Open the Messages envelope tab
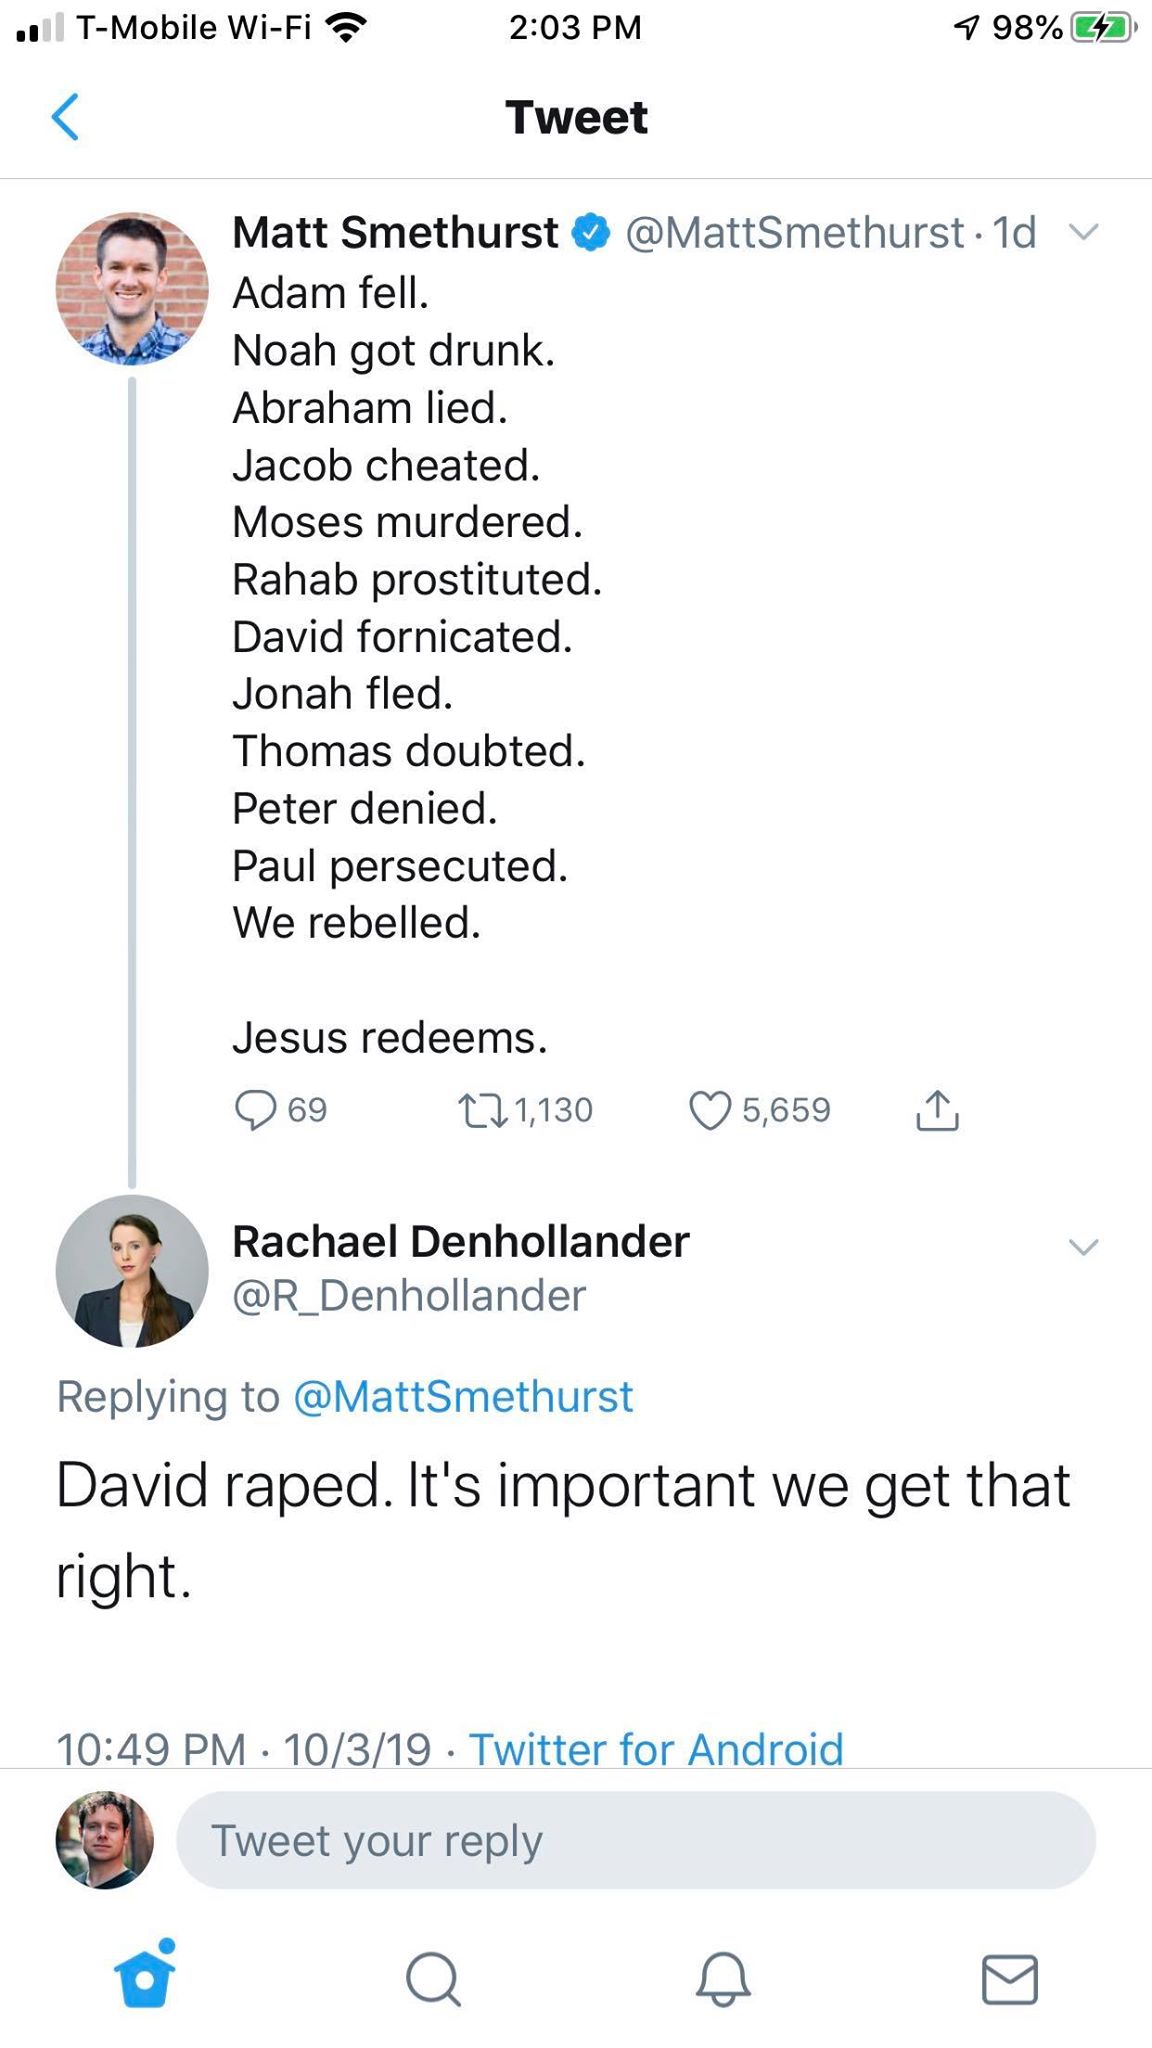This screenshot has width=1152, height=2048. point(1010,1979)
